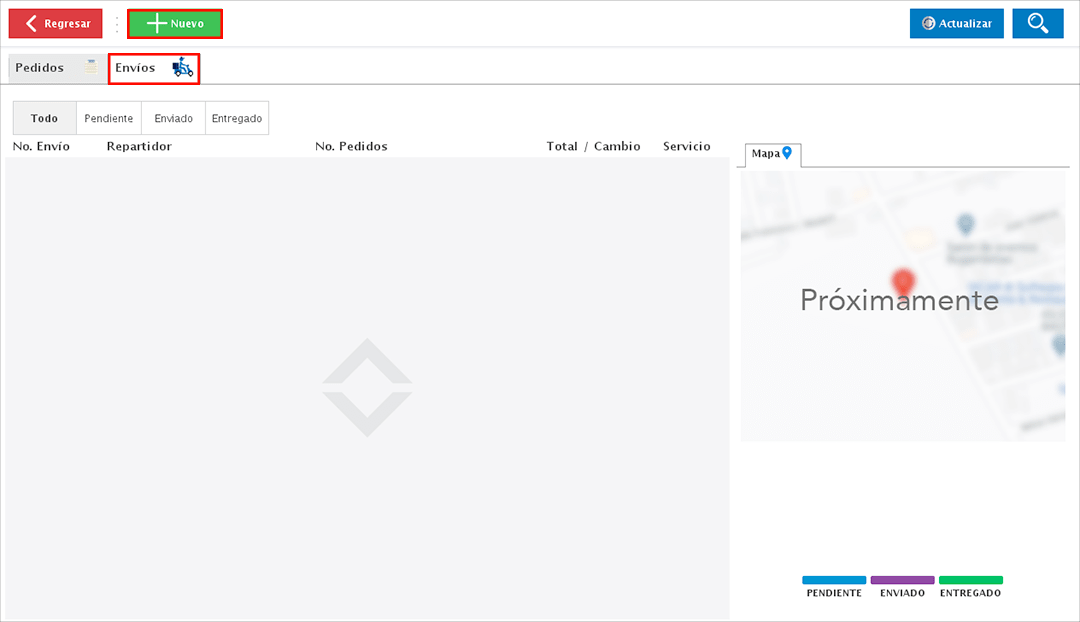Click the red location marker on the map
Screen dimensions: 1080x622
pos(903,282)
